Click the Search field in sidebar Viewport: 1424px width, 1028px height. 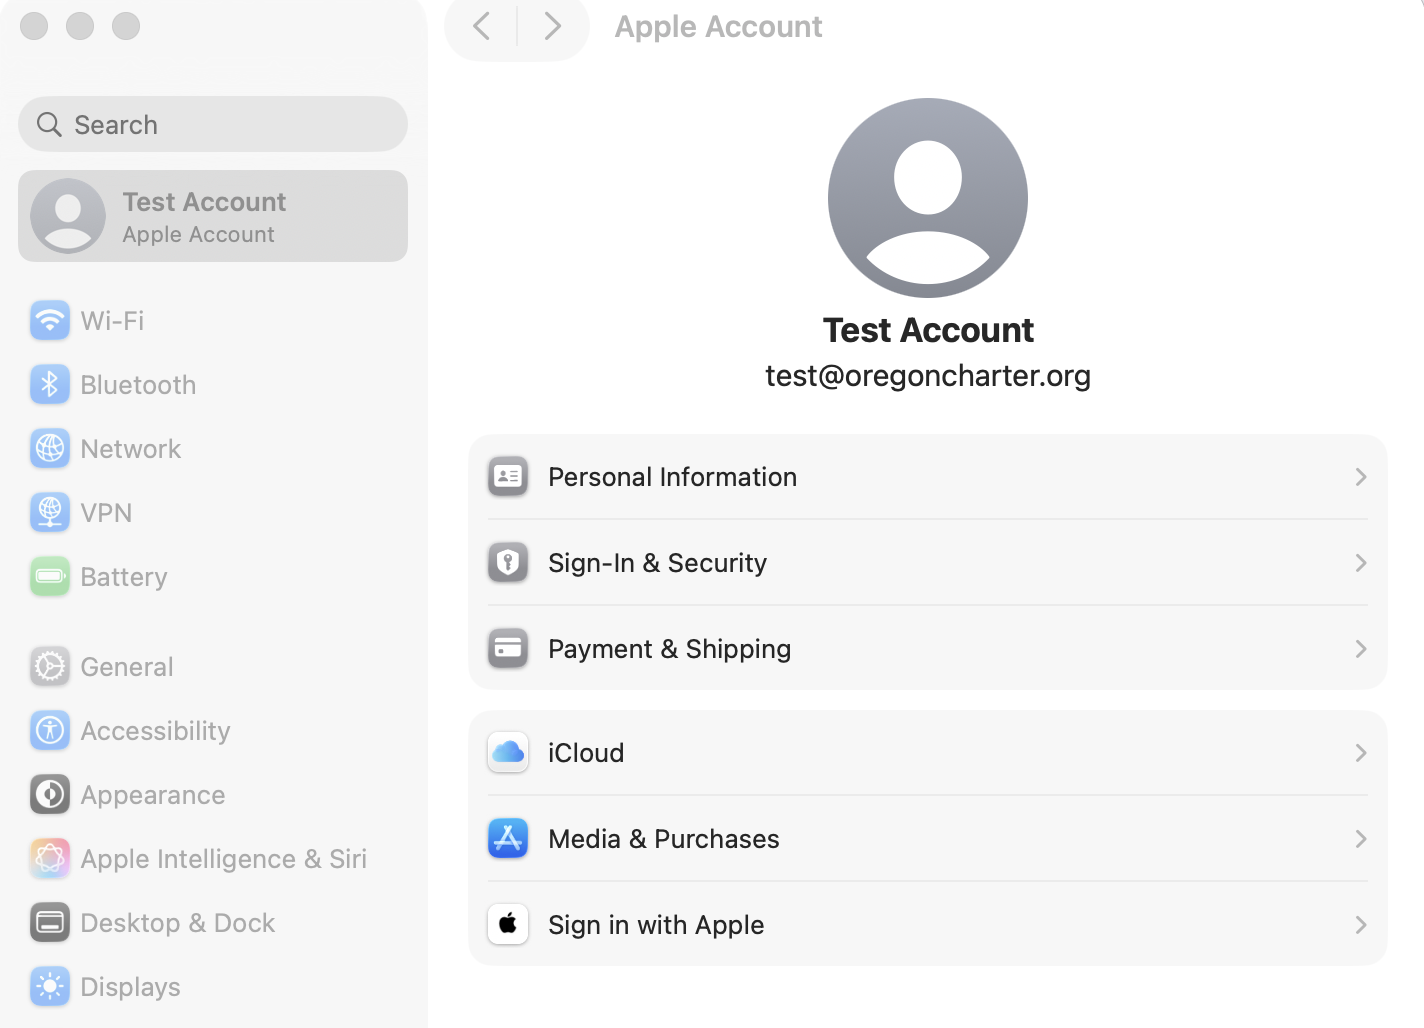tap(213, 124)
